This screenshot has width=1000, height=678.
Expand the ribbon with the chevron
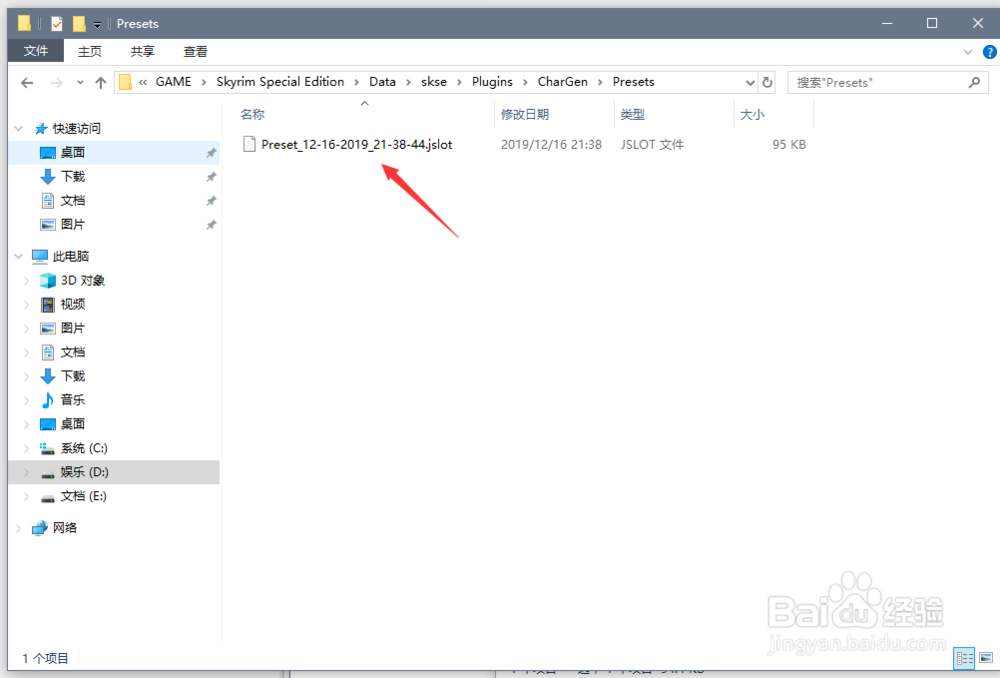point(968,52)
